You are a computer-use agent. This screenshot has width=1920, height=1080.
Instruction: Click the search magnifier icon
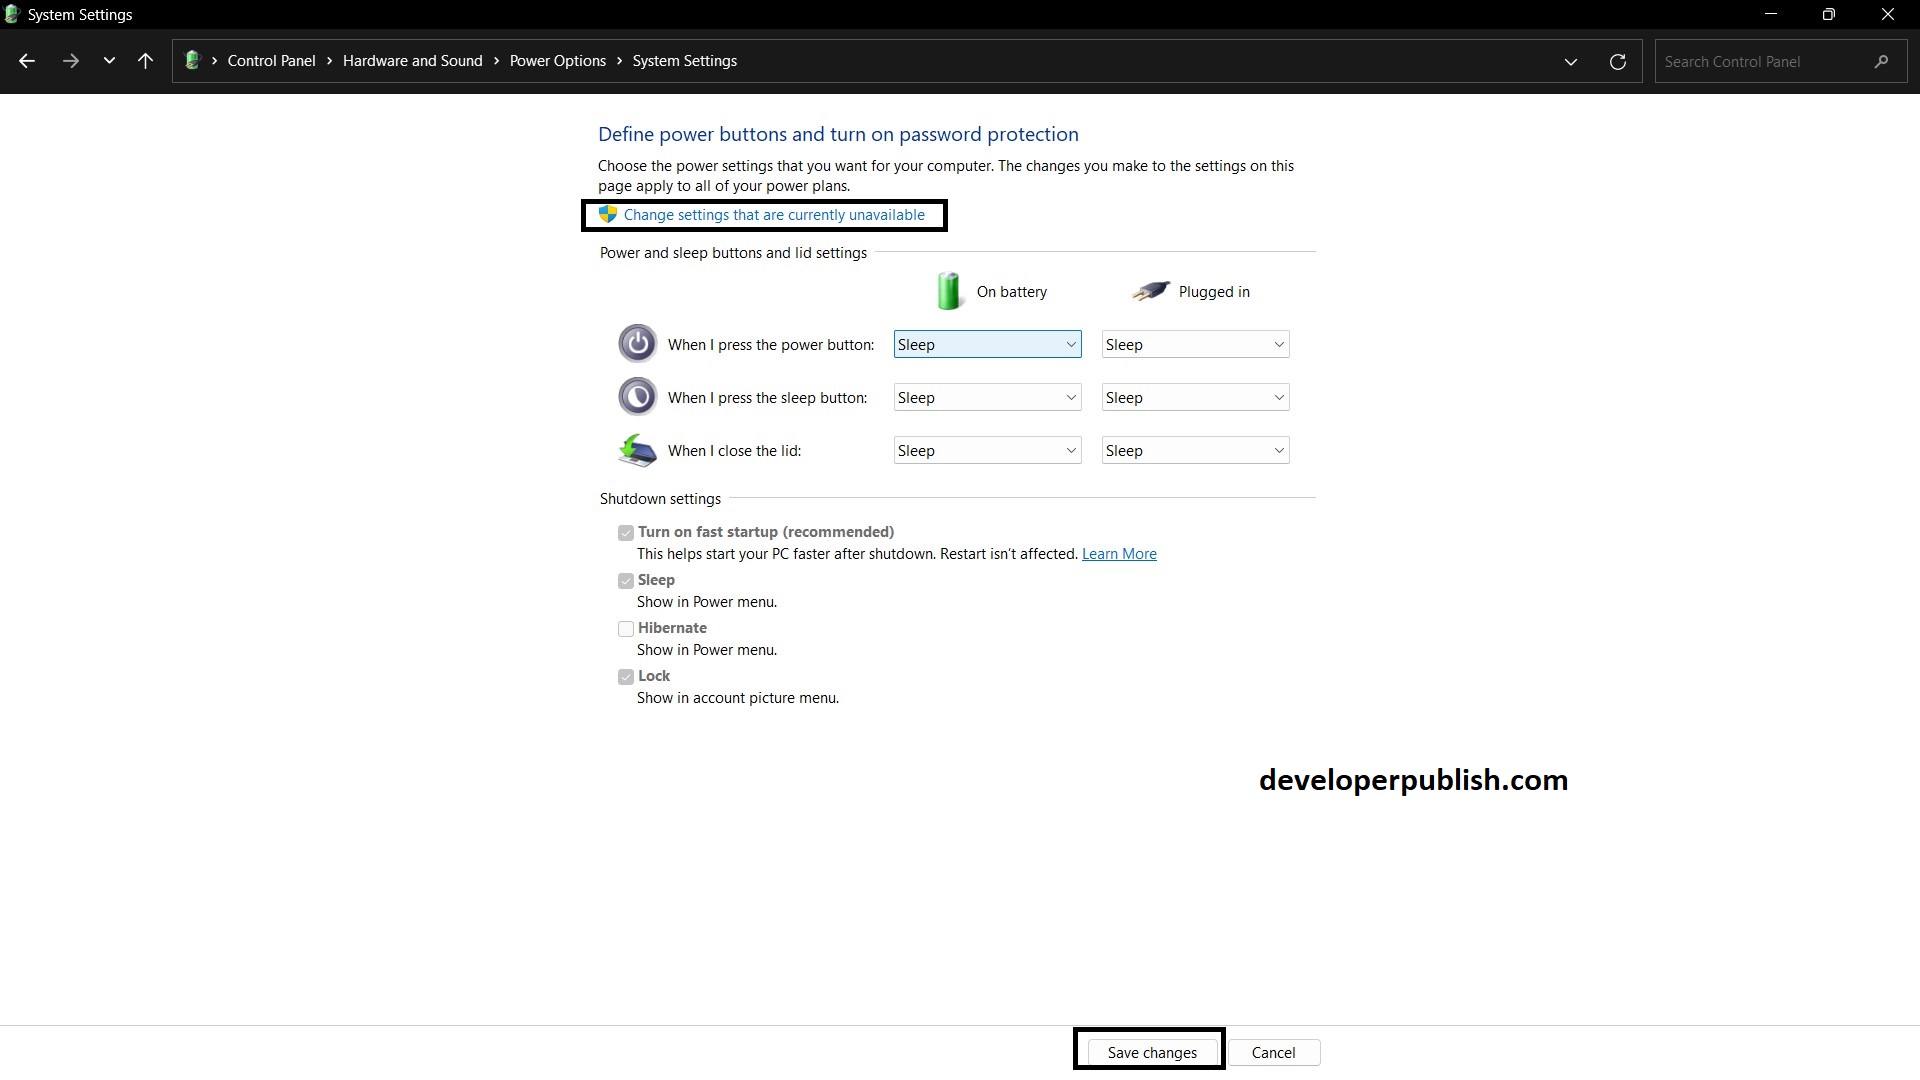click(1881, 61)
